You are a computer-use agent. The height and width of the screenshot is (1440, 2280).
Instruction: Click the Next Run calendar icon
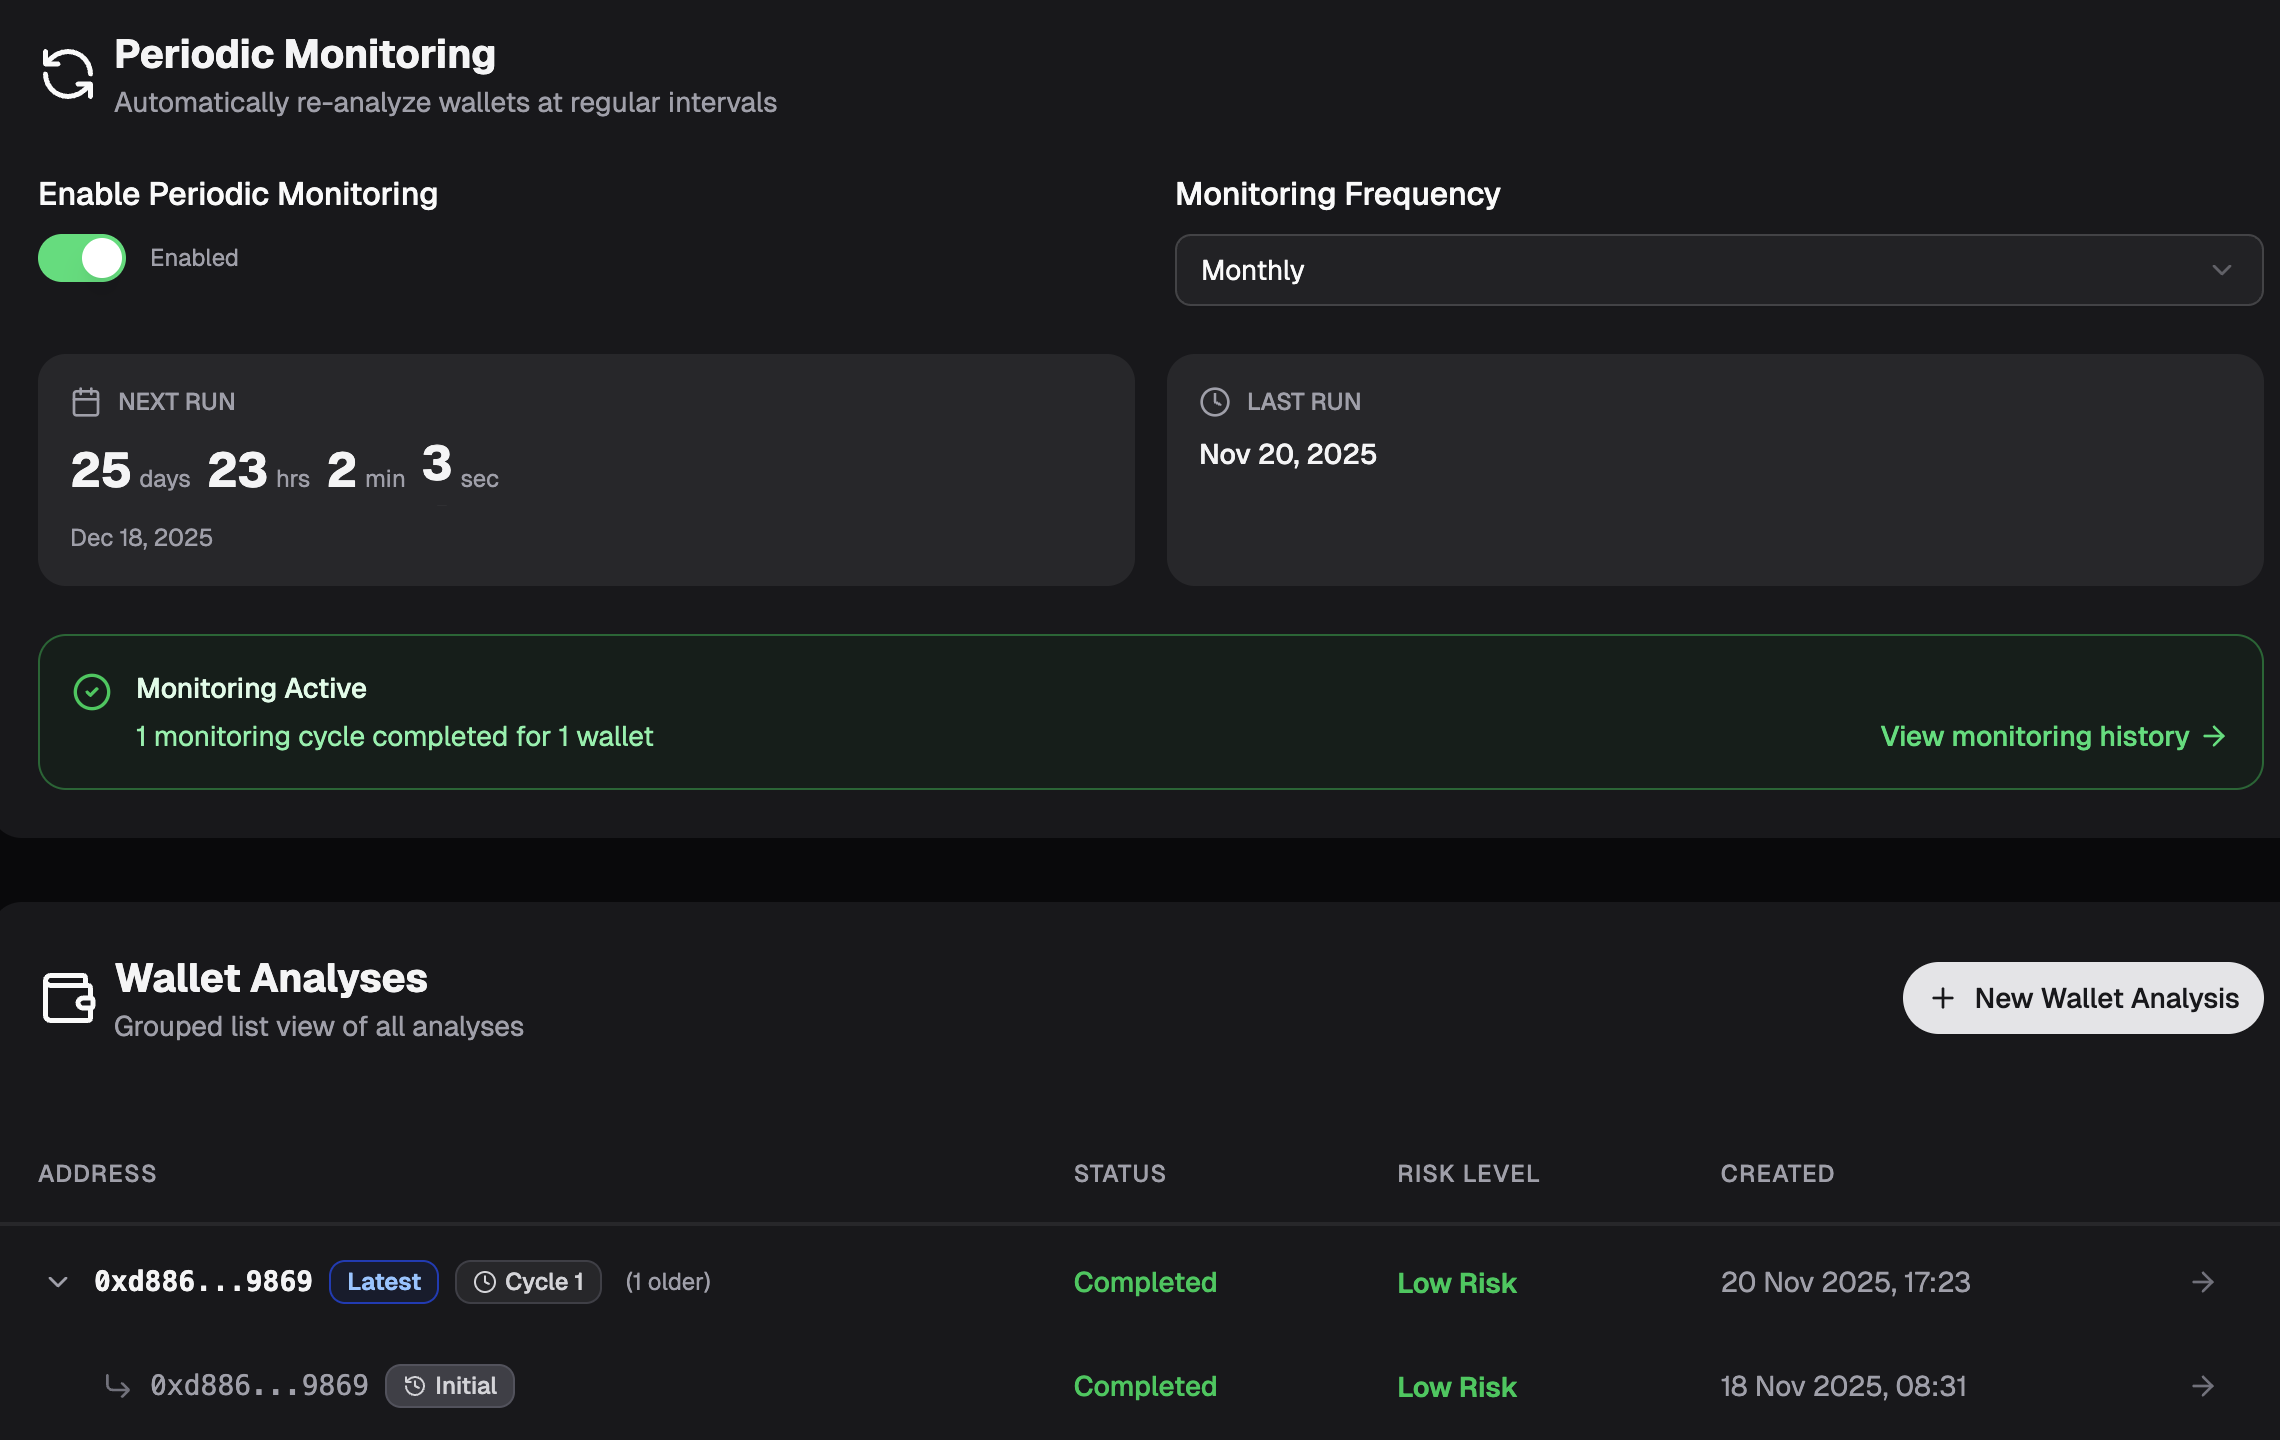(x=86, y=402)
